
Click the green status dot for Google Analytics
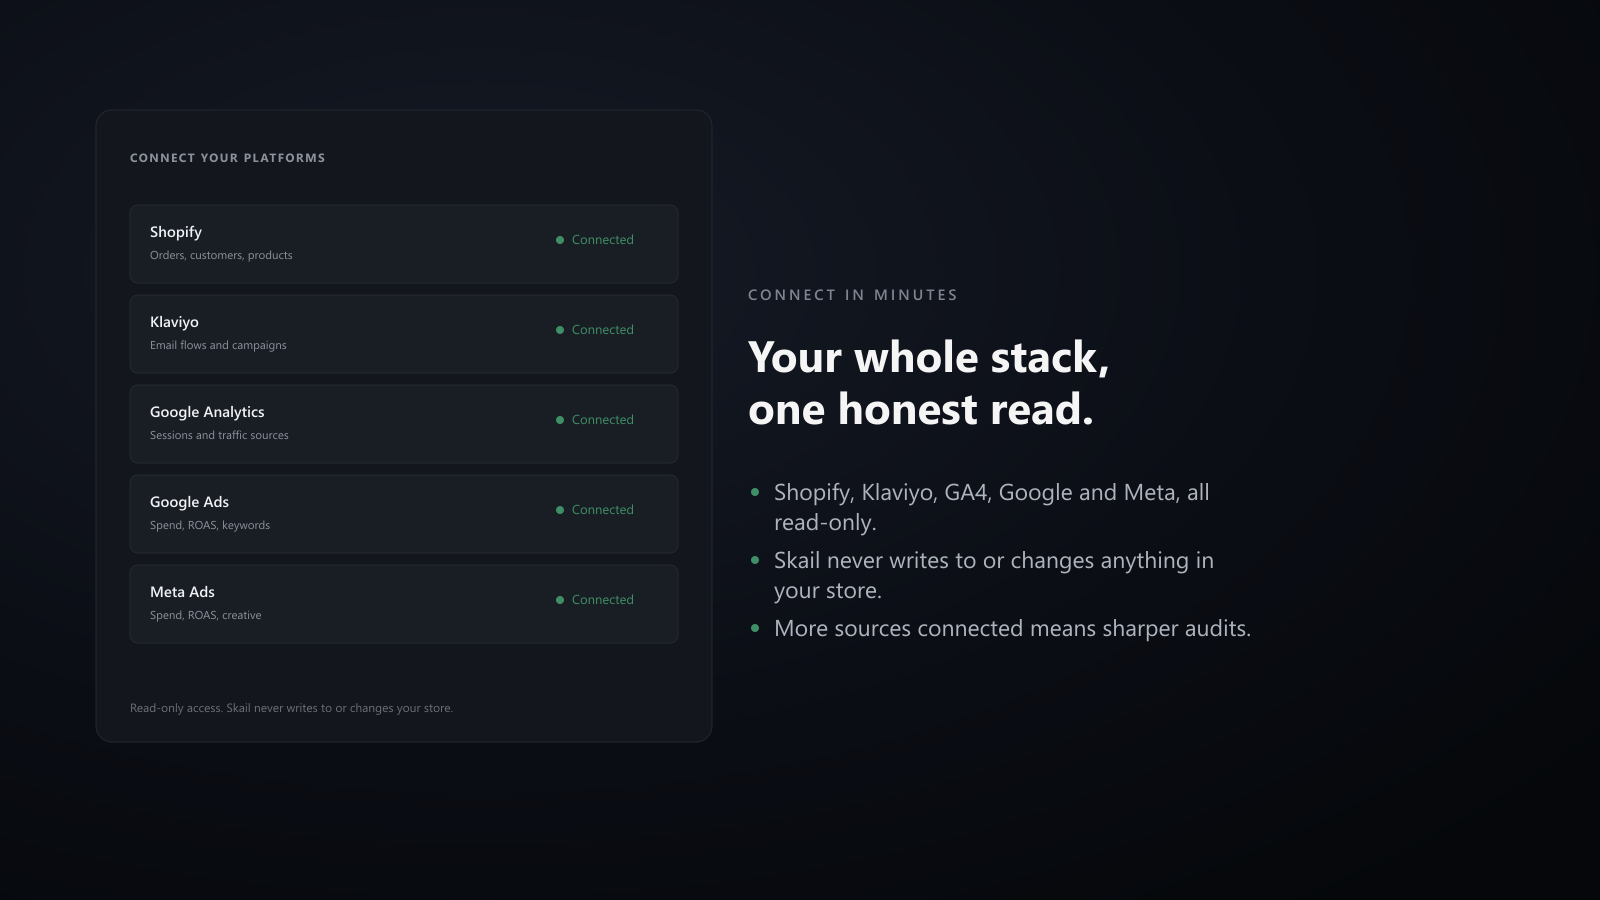(560, 420)
